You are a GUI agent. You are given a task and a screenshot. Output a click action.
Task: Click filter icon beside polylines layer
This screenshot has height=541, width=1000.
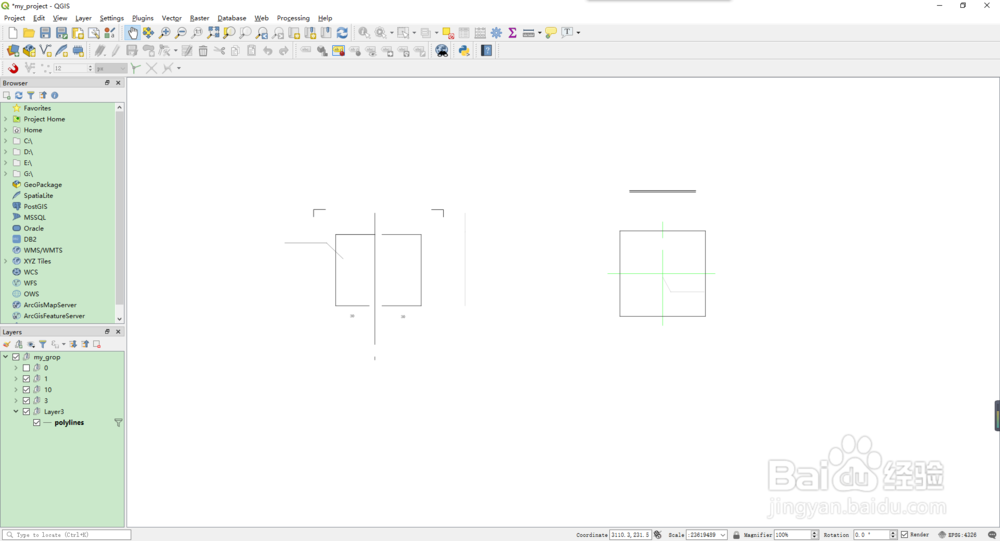click(x=118, y=422)
